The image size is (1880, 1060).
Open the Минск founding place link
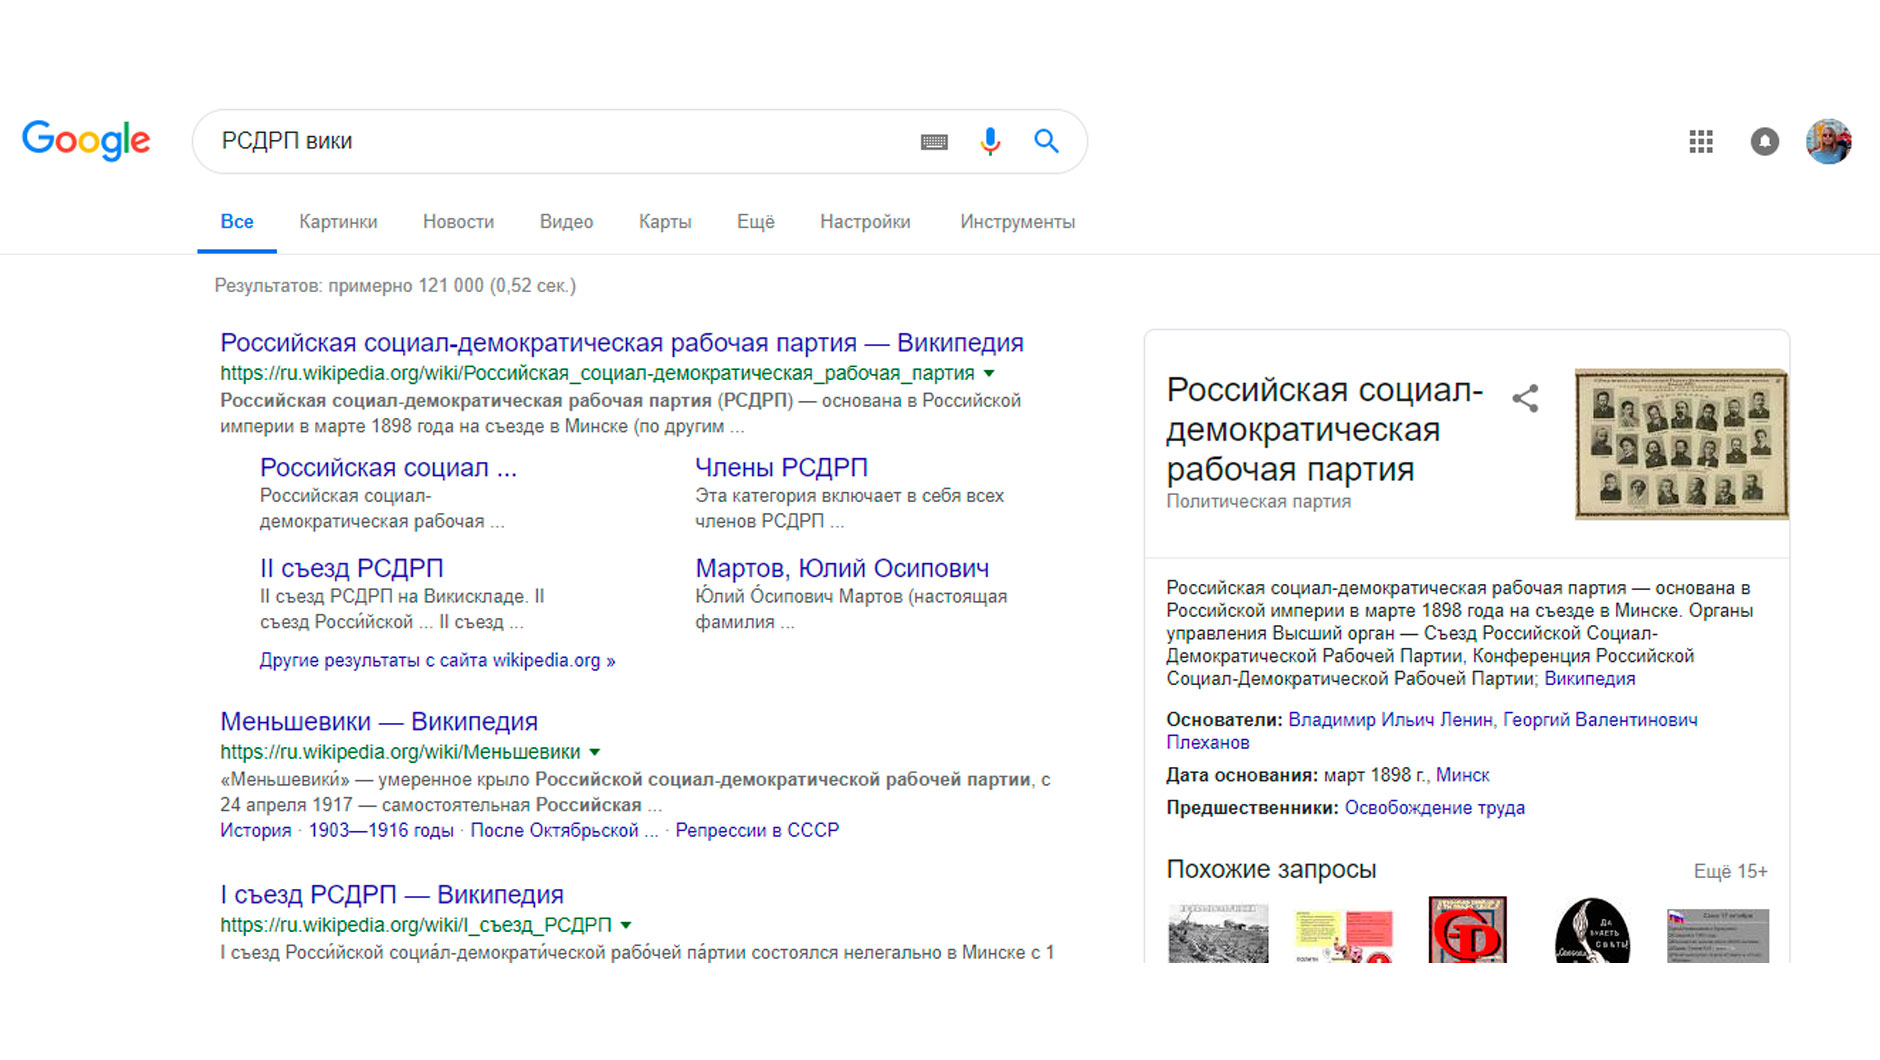pos(1462,775)
